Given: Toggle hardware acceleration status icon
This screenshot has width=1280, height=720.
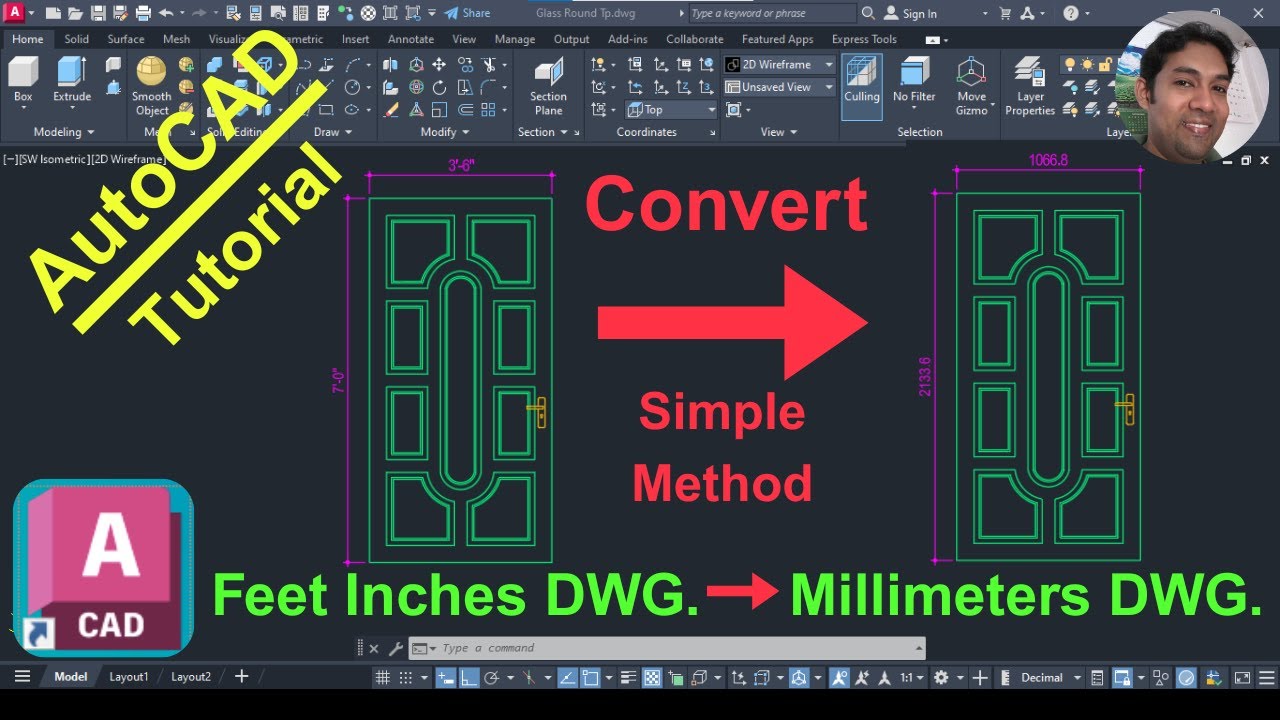Looking at the screenshot, I should tap(1186, 677).
